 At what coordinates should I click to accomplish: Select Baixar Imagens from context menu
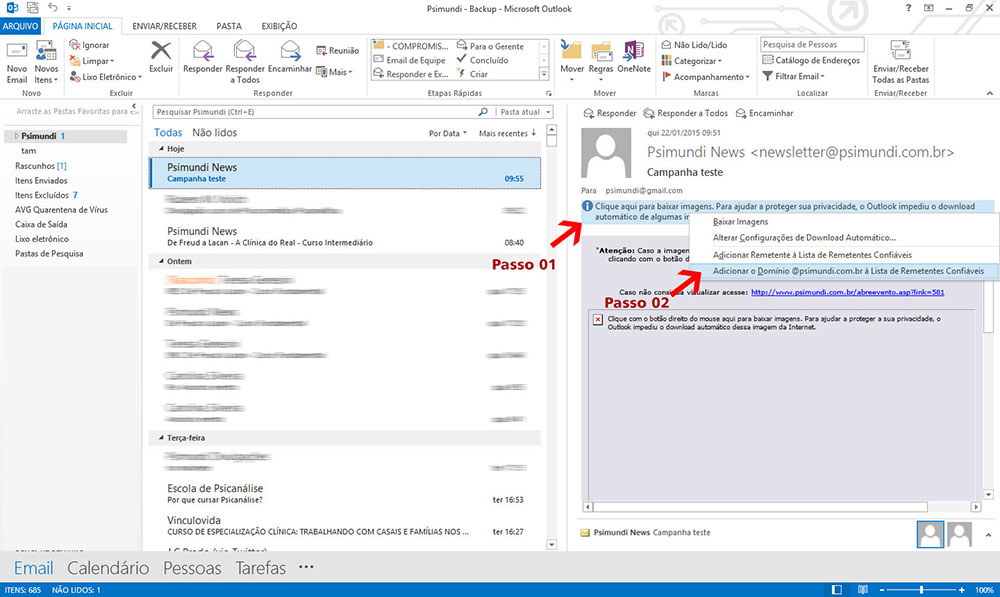click(740, 221)
